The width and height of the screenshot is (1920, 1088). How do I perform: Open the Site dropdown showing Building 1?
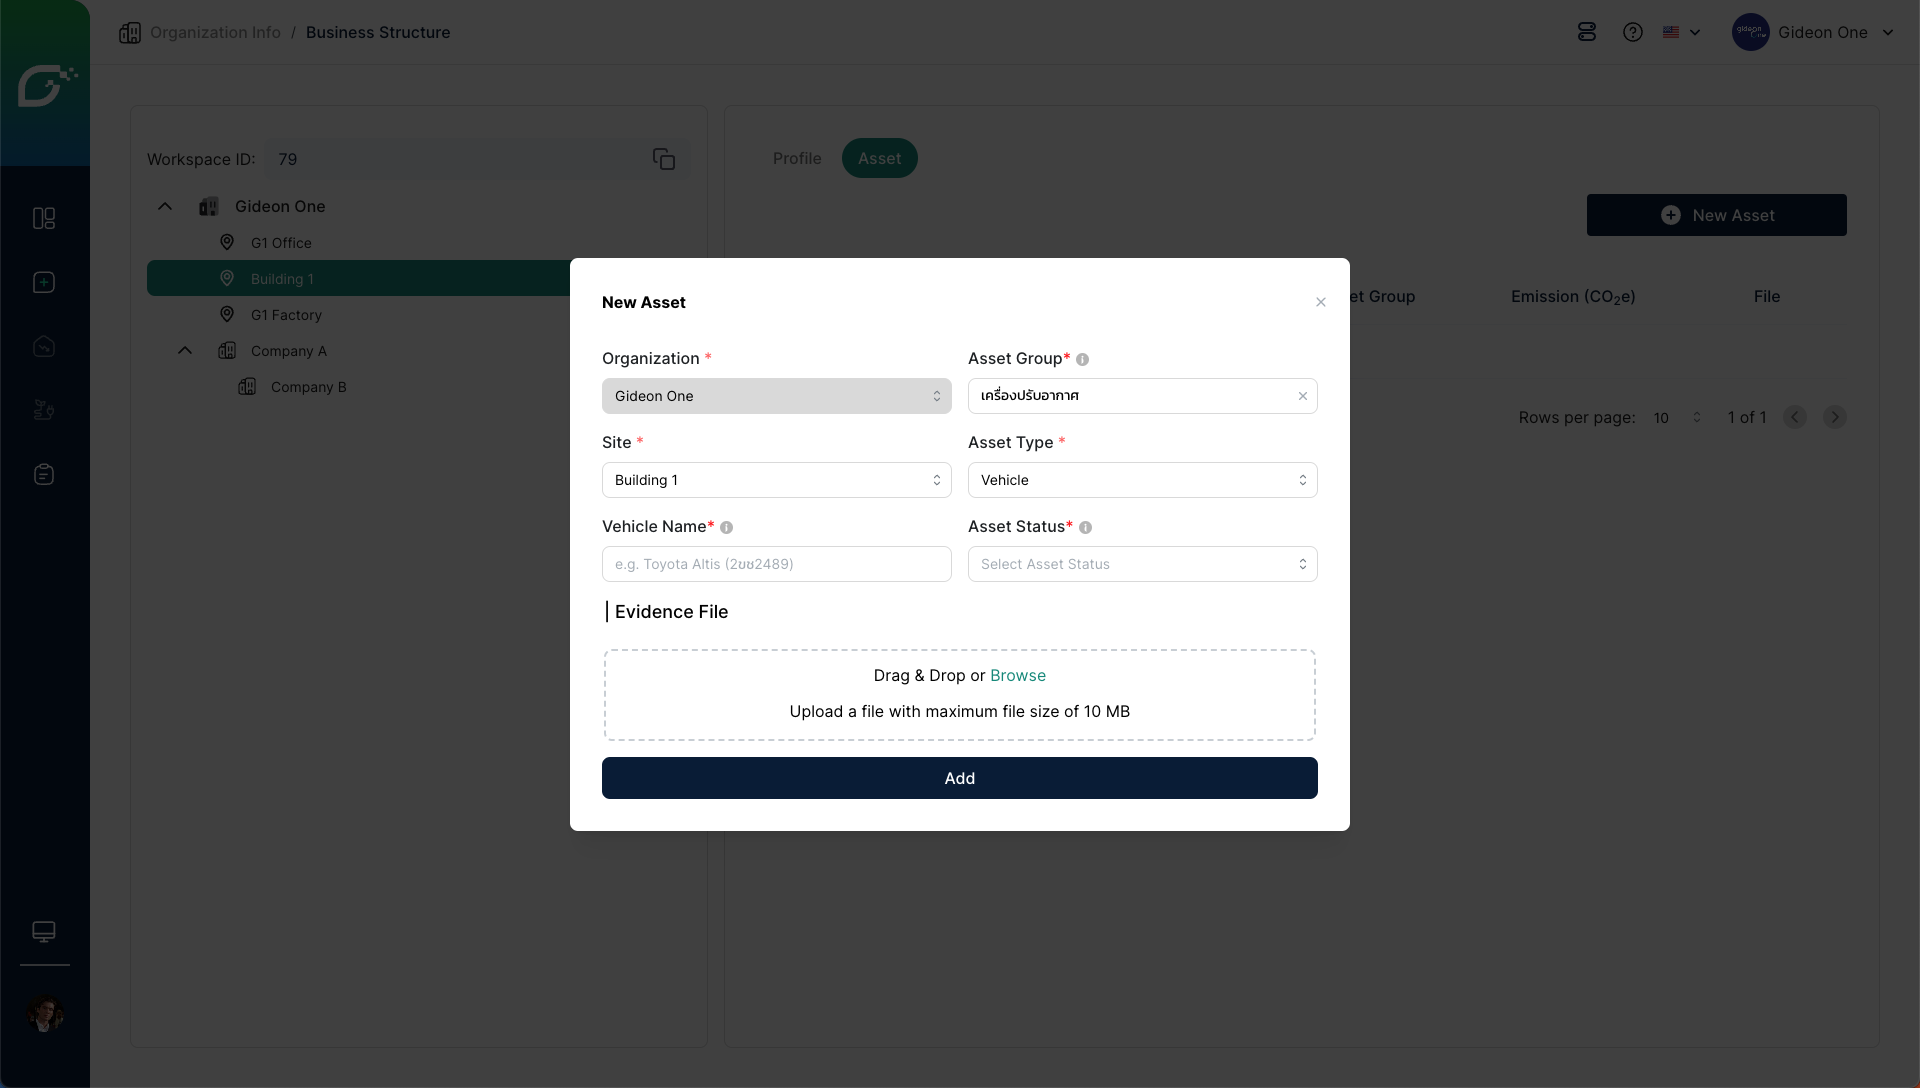click(x=776, y=480)
